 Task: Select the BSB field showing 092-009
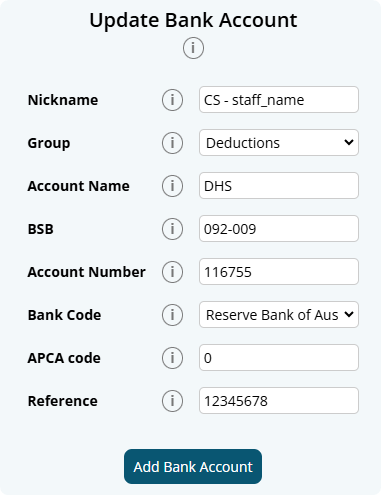click(279, 229)
